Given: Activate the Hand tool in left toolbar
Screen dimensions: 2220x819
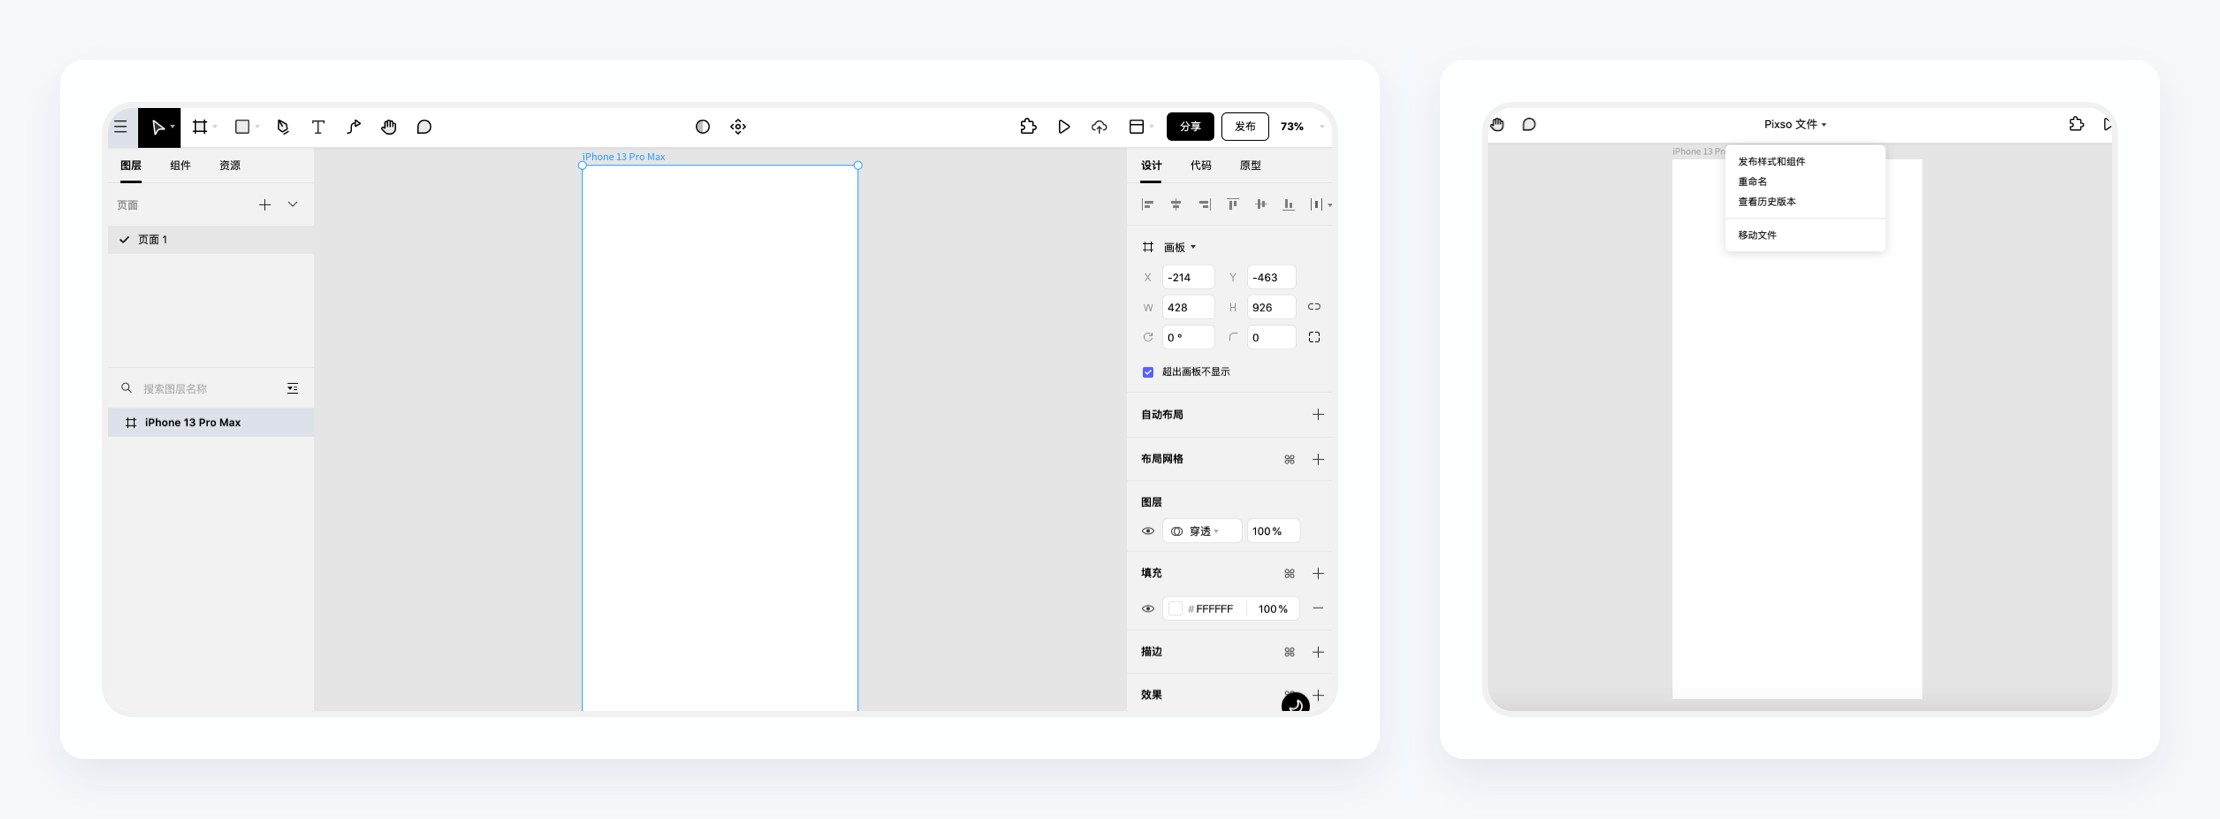Looking at the screenshot, I should [x=389, y=127].
